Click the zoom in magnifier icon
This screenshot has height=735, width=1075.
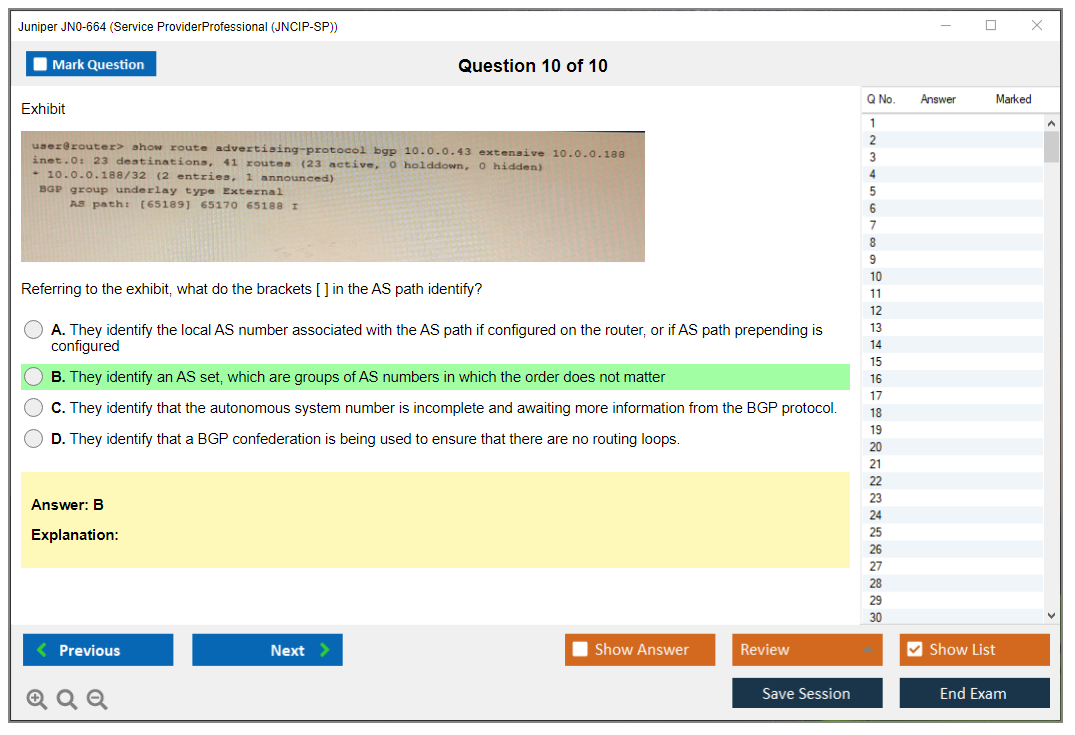click(37, 700)
